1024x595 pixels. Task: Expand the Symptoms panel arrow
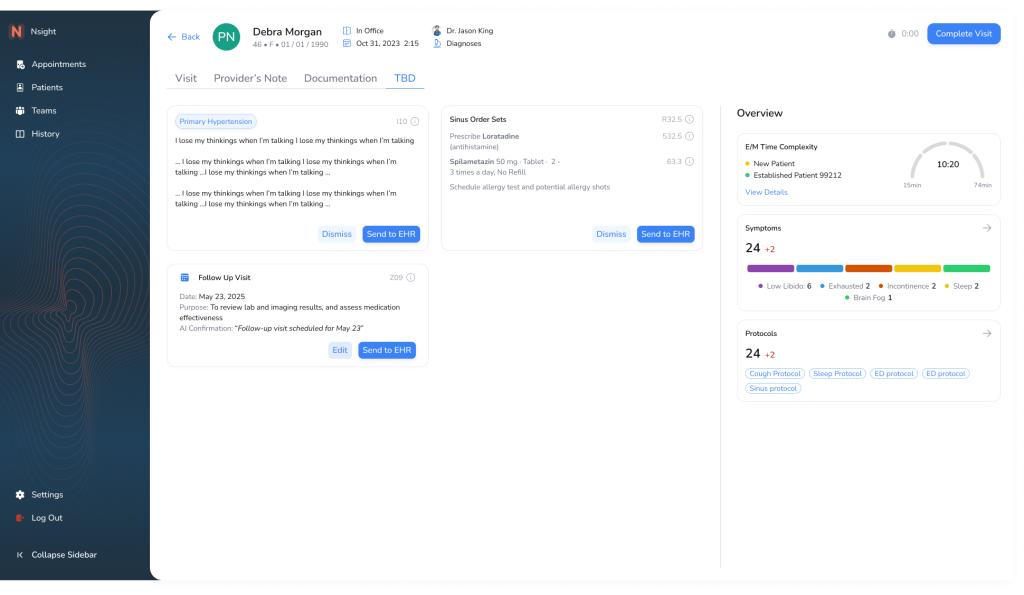pyautogui.click(x=986, y=228)
